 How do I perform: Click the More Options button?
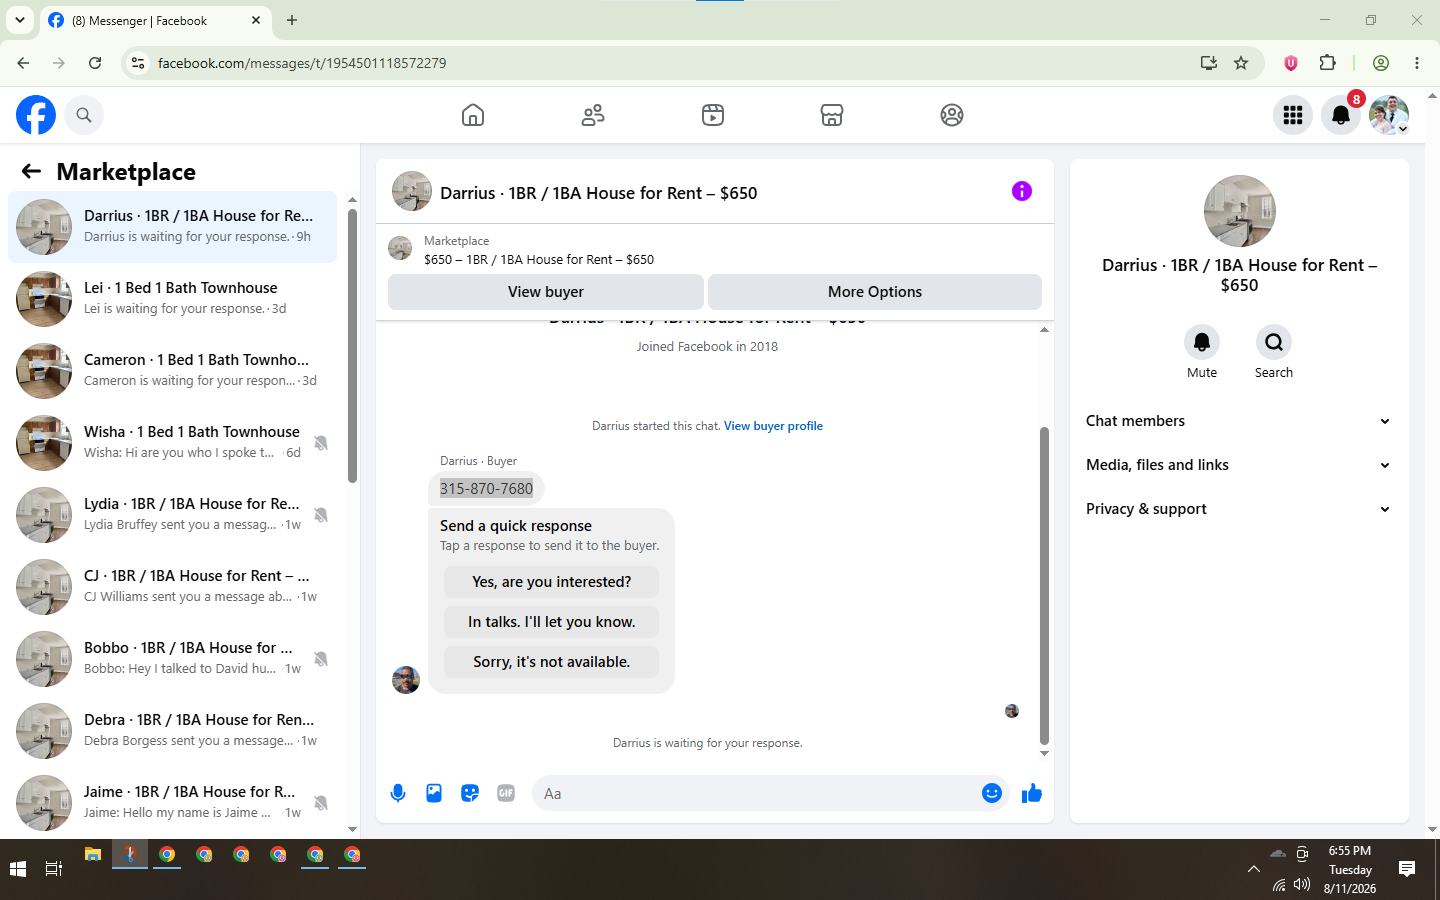[x=875, y=292]
